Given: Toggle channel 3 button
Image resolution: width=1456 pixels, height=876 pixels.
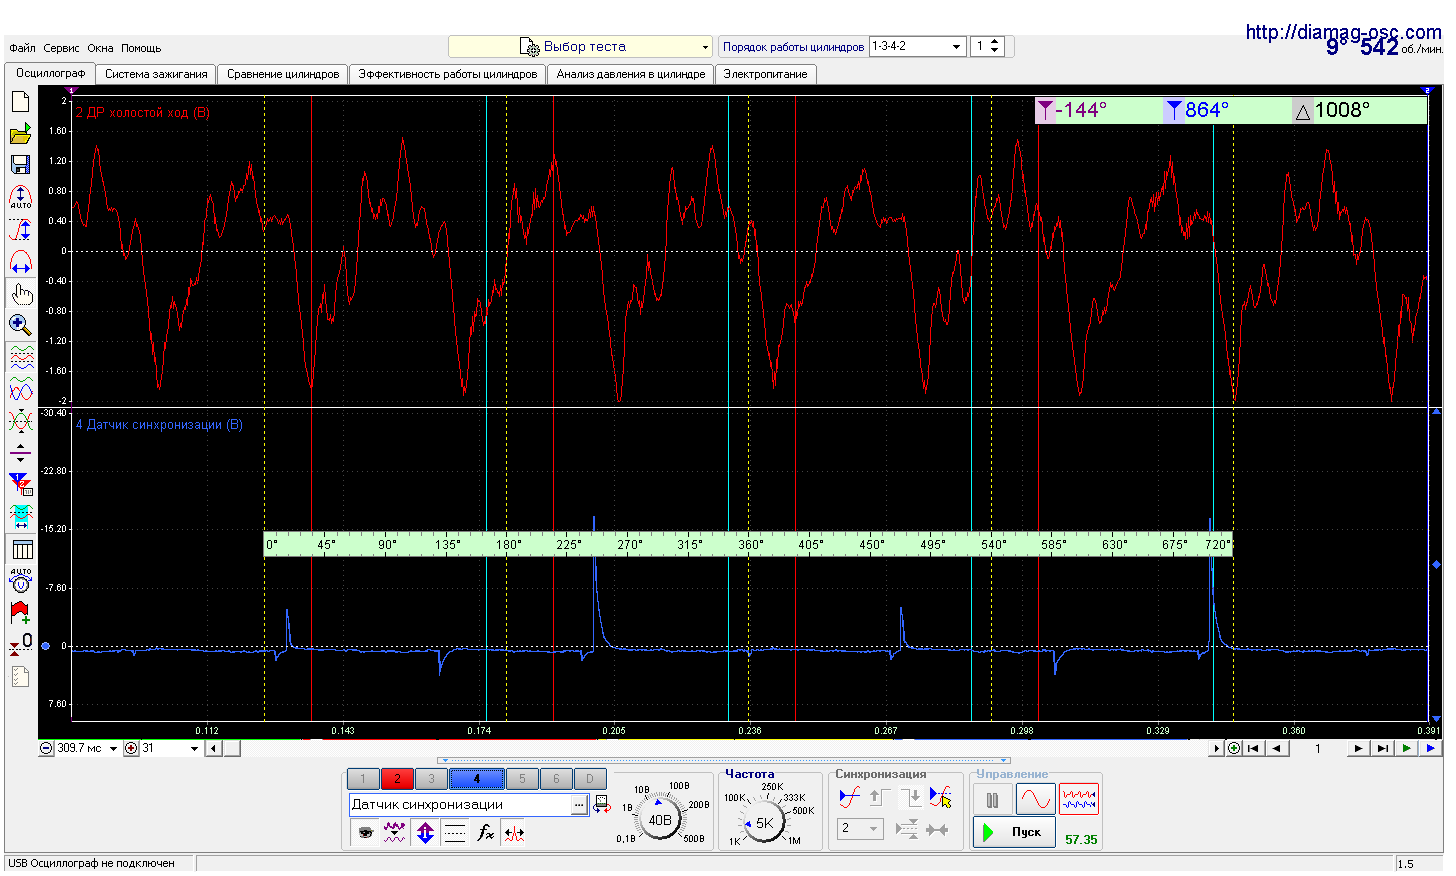Looking at the screenshot, I should [x=431, y=779].
